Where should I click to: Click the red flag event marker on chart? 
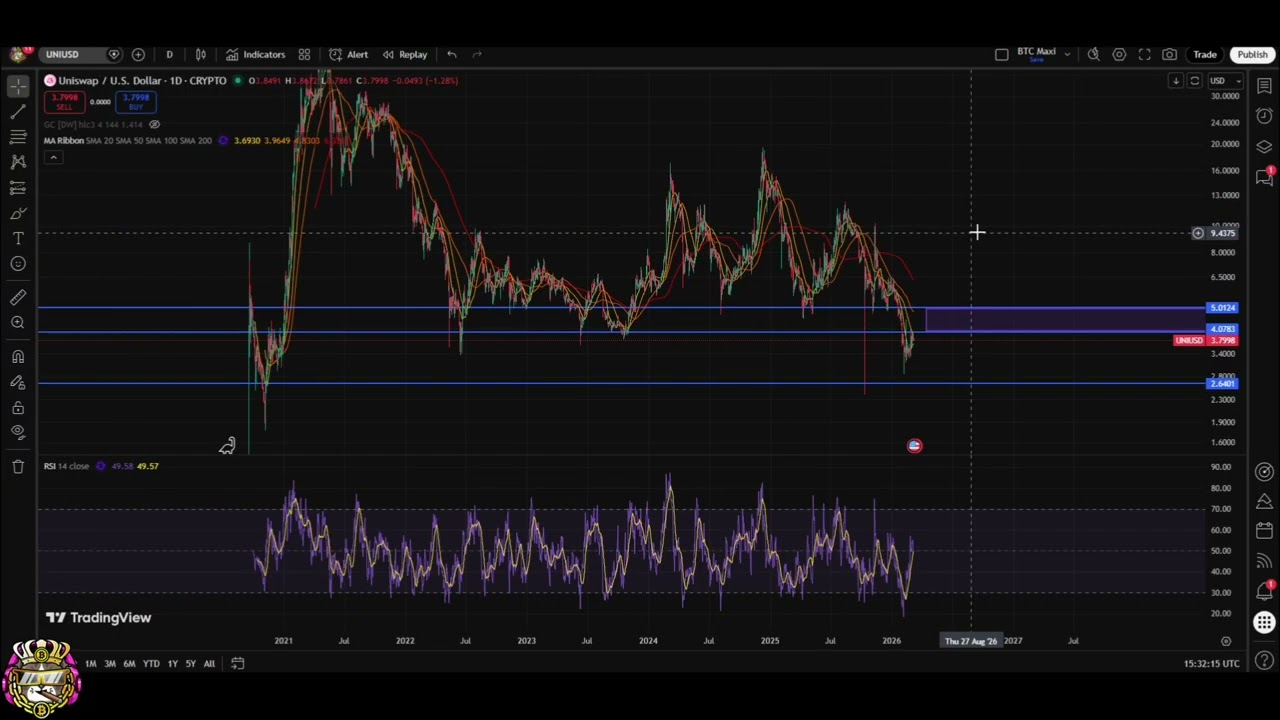(914, 446)
